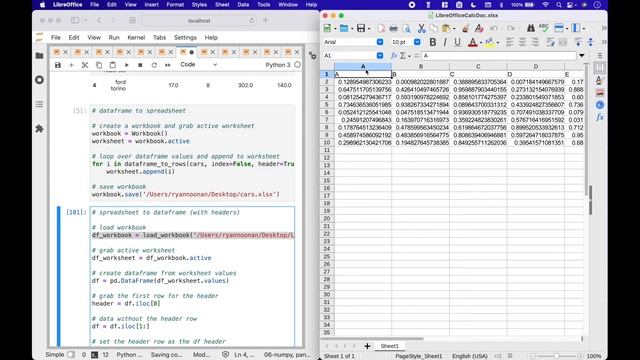The height and width of the screenshot is (360, 640).
Task: Open Calc Print Preview
Action: click(407, 28)
